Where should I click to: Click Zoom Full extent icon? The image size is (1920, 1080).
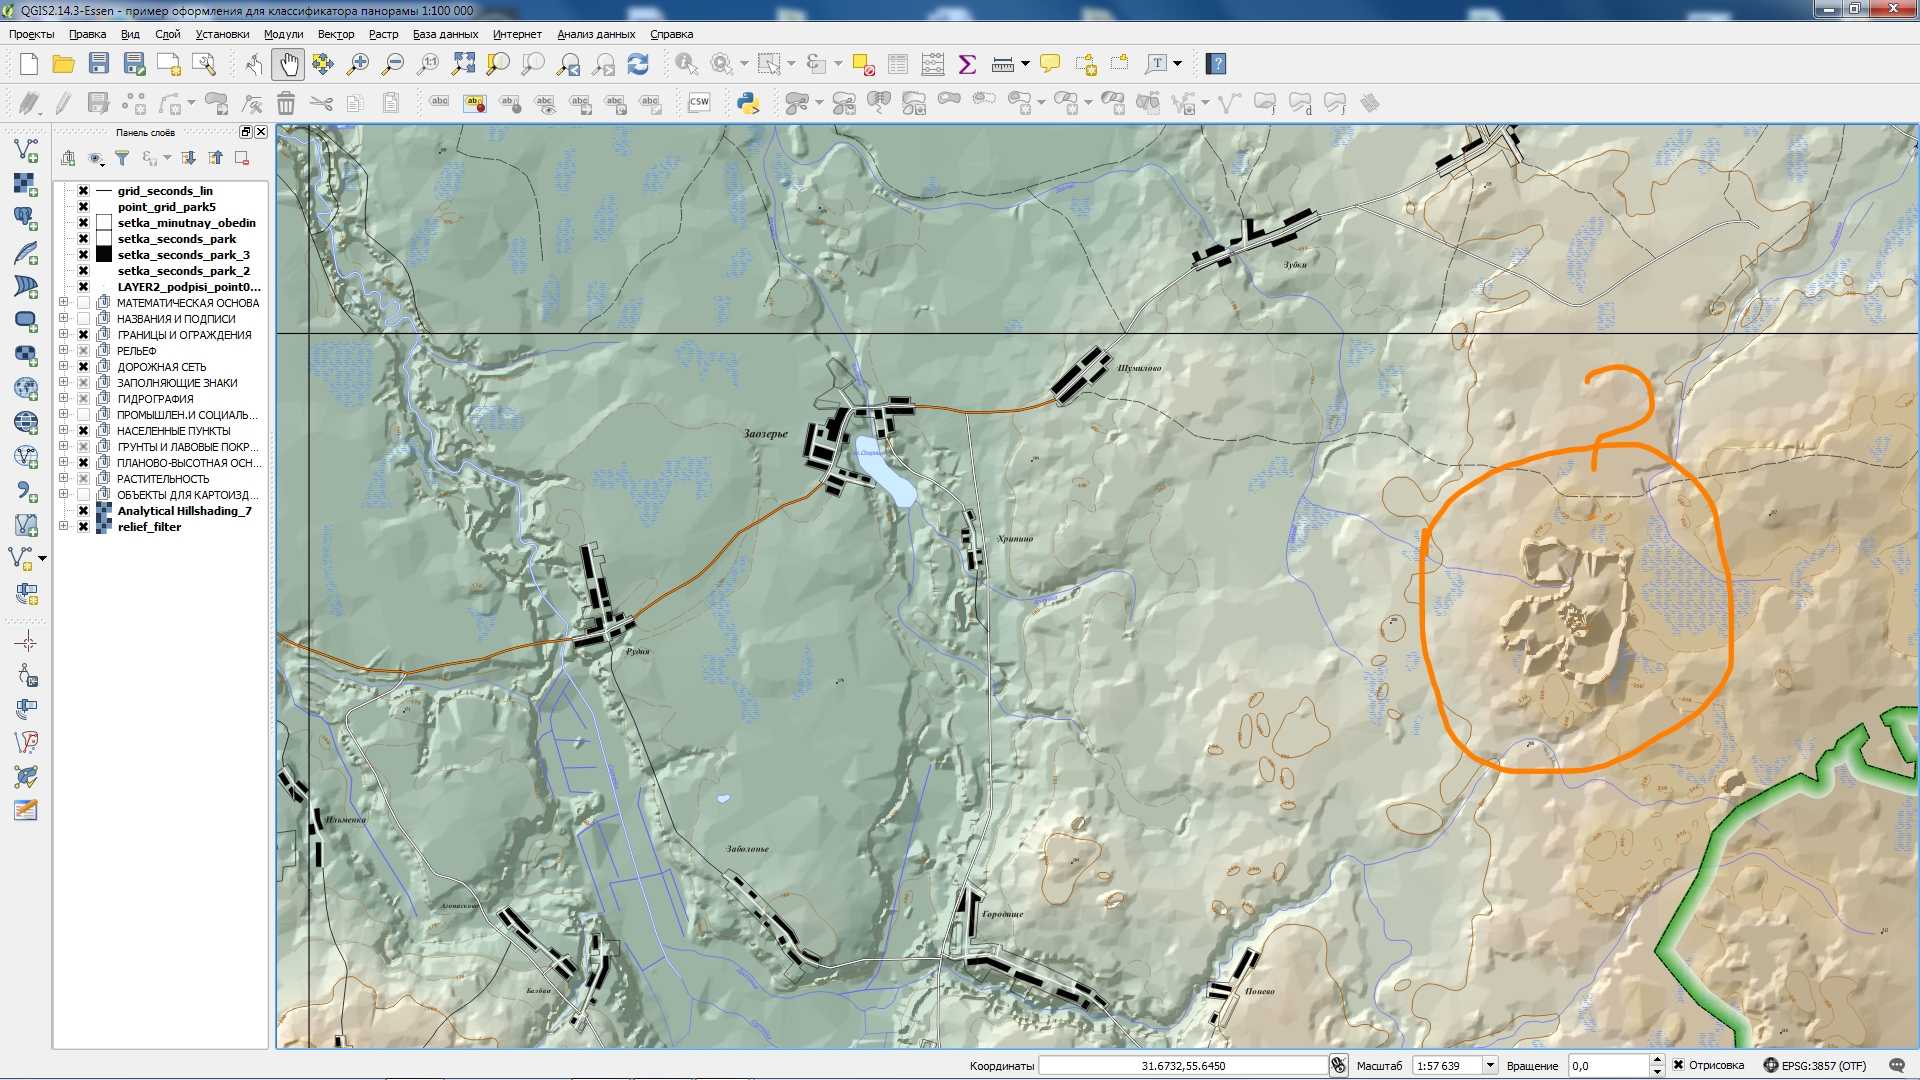coord(463,65)
